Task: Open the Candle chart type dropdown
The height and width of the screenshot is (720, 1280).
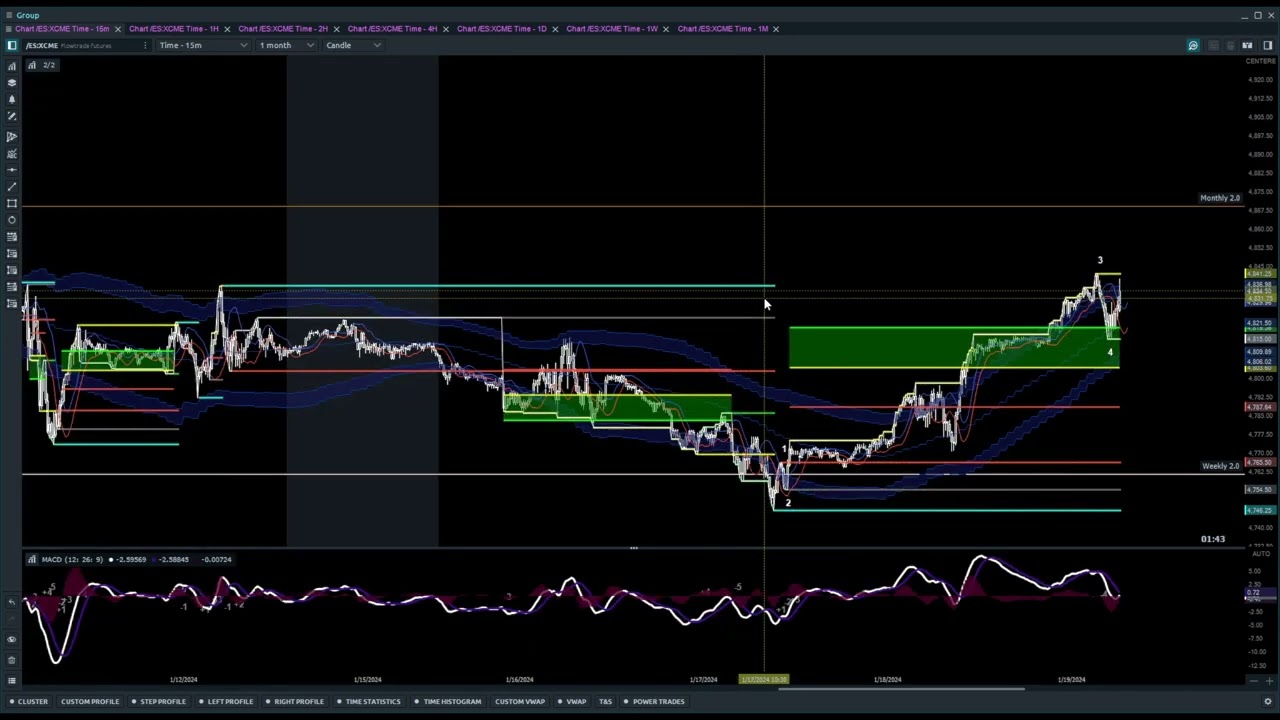Action: point(352,45)
